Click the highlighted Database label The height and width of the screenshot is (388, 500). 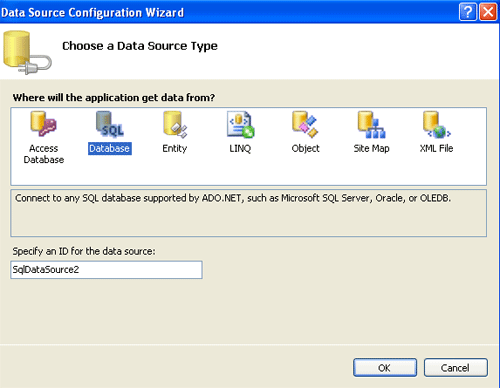(110, 148)
